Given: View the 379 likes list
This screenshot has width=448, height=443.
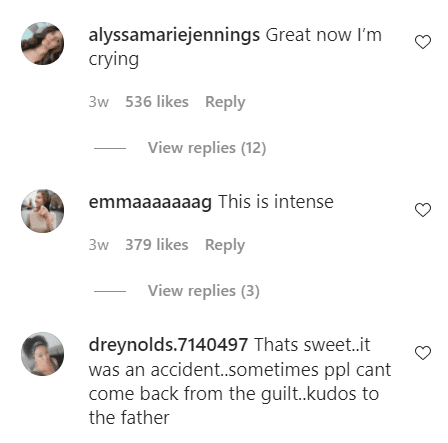Looking at the screenshot, I should coord(157,245).
